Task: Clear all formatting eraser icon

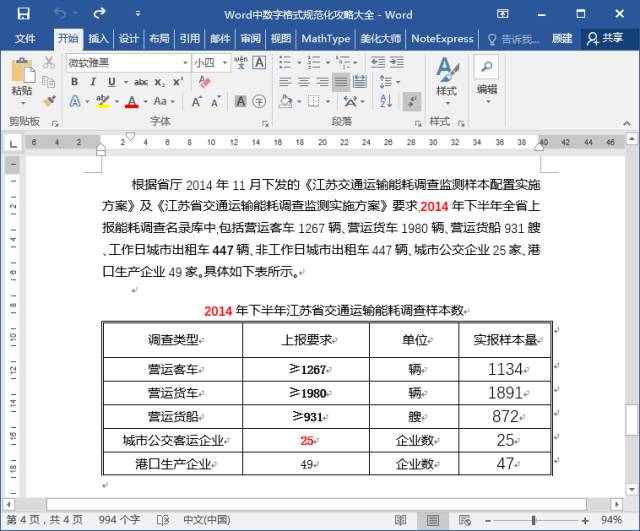Action: (204, 82)
